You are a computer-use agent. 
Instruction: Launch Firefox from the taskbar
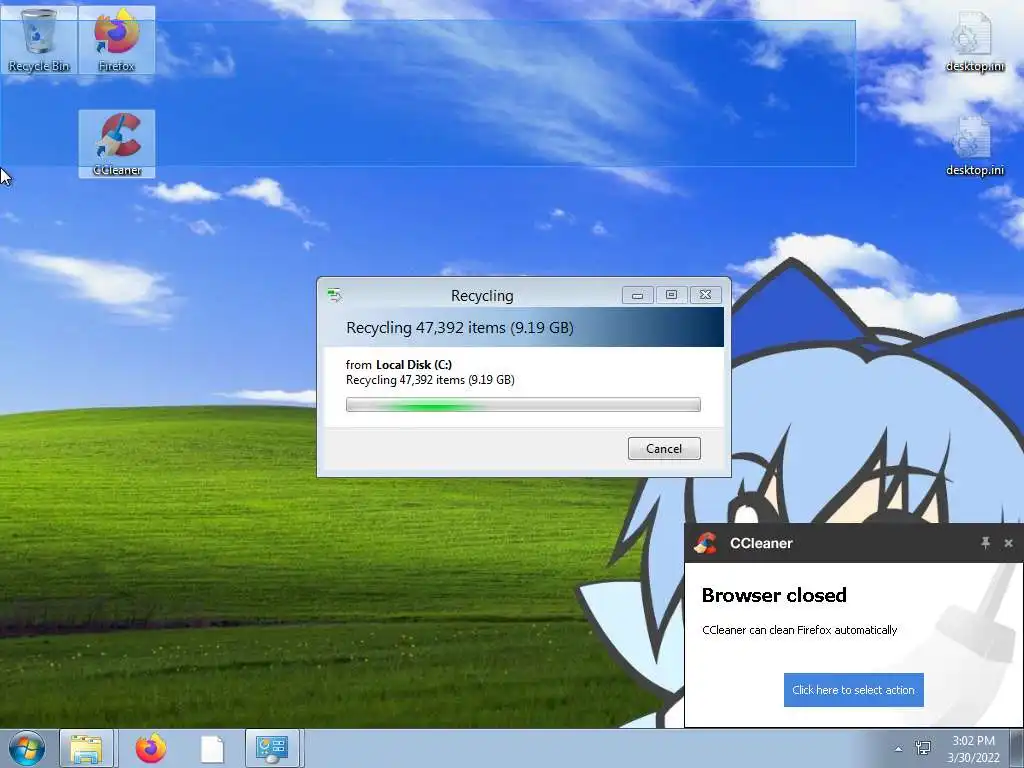pos(151,748)
